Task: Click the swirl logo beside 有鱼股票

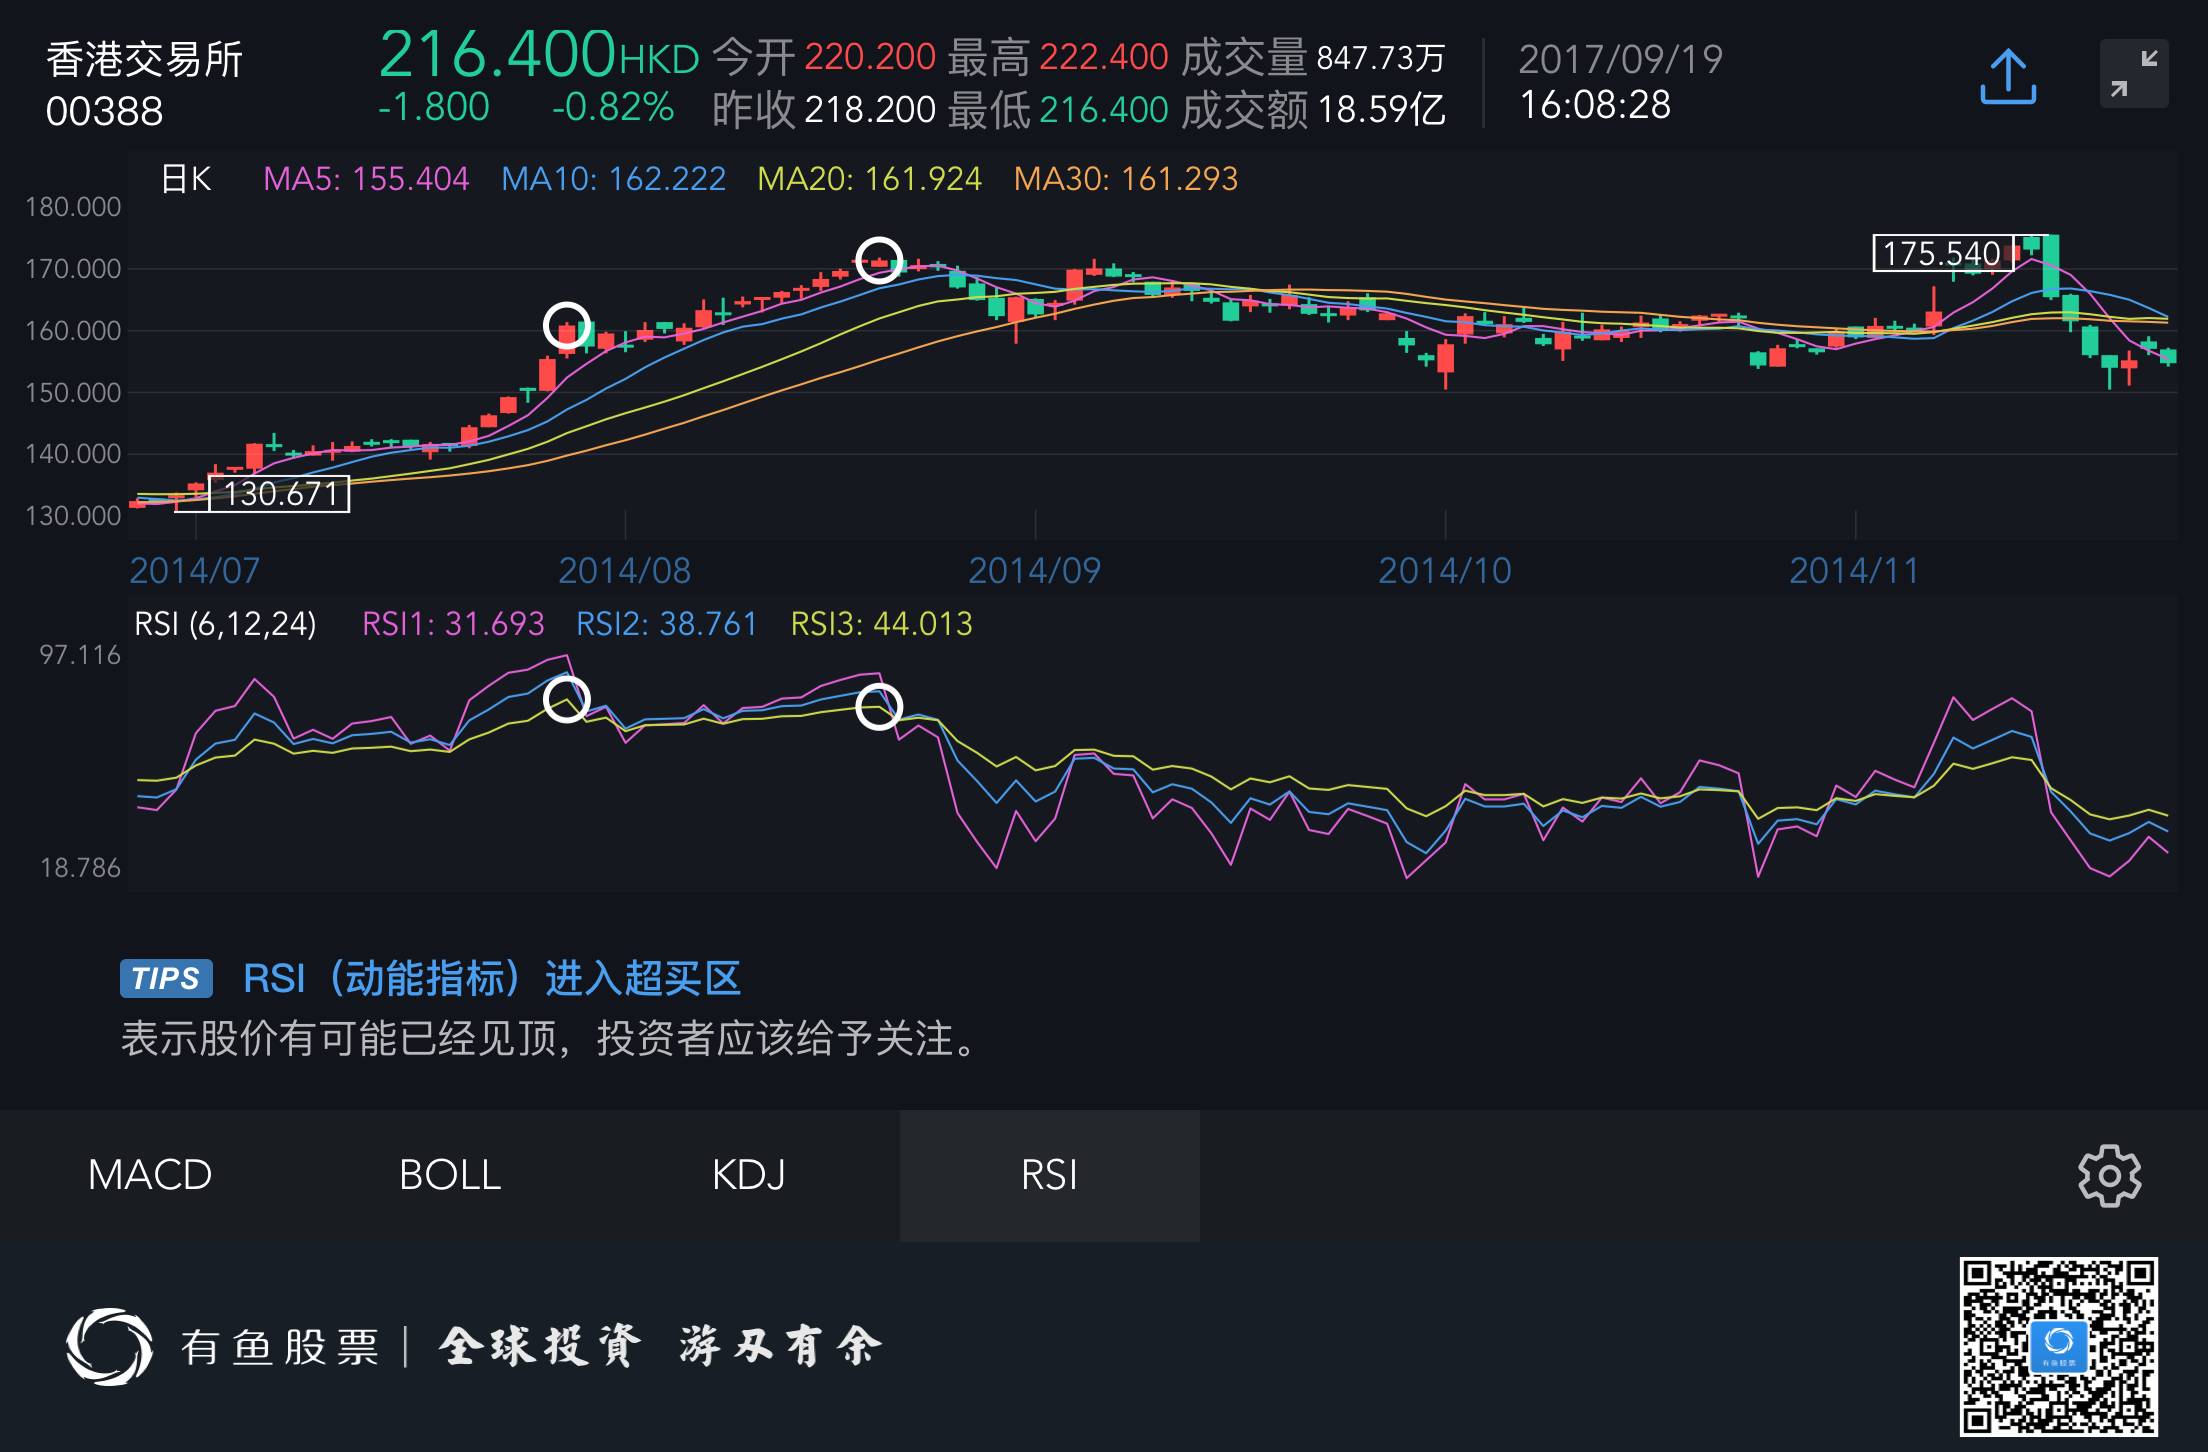Action: pyautogui.click(x=109, y=1346)
